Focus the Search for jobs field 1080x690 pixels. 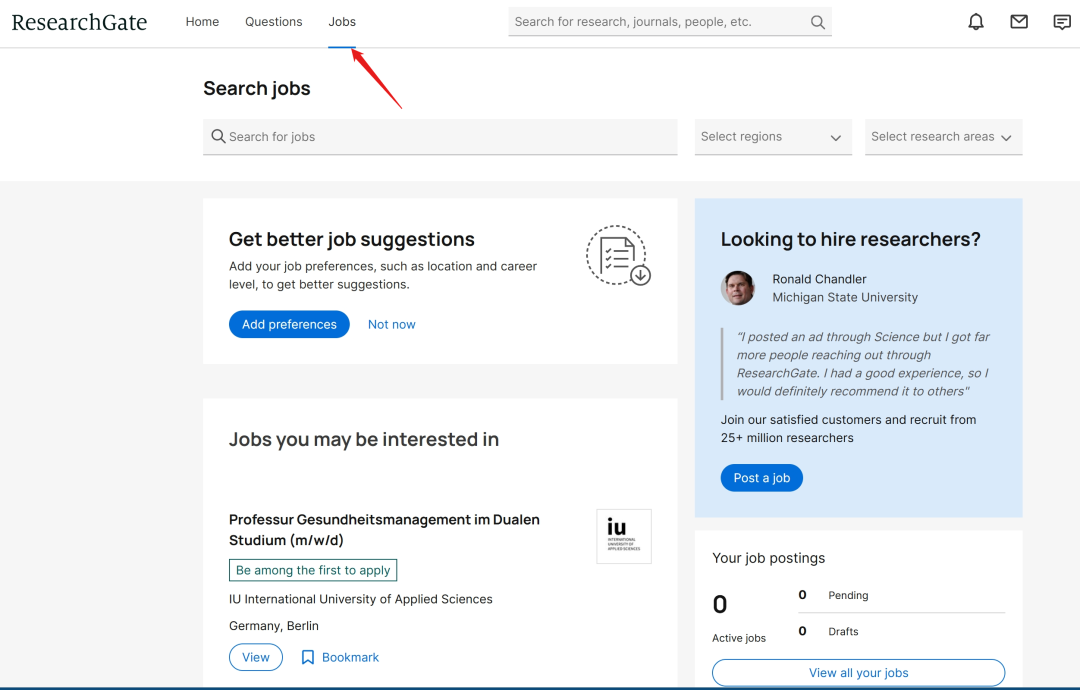[440, 136]
